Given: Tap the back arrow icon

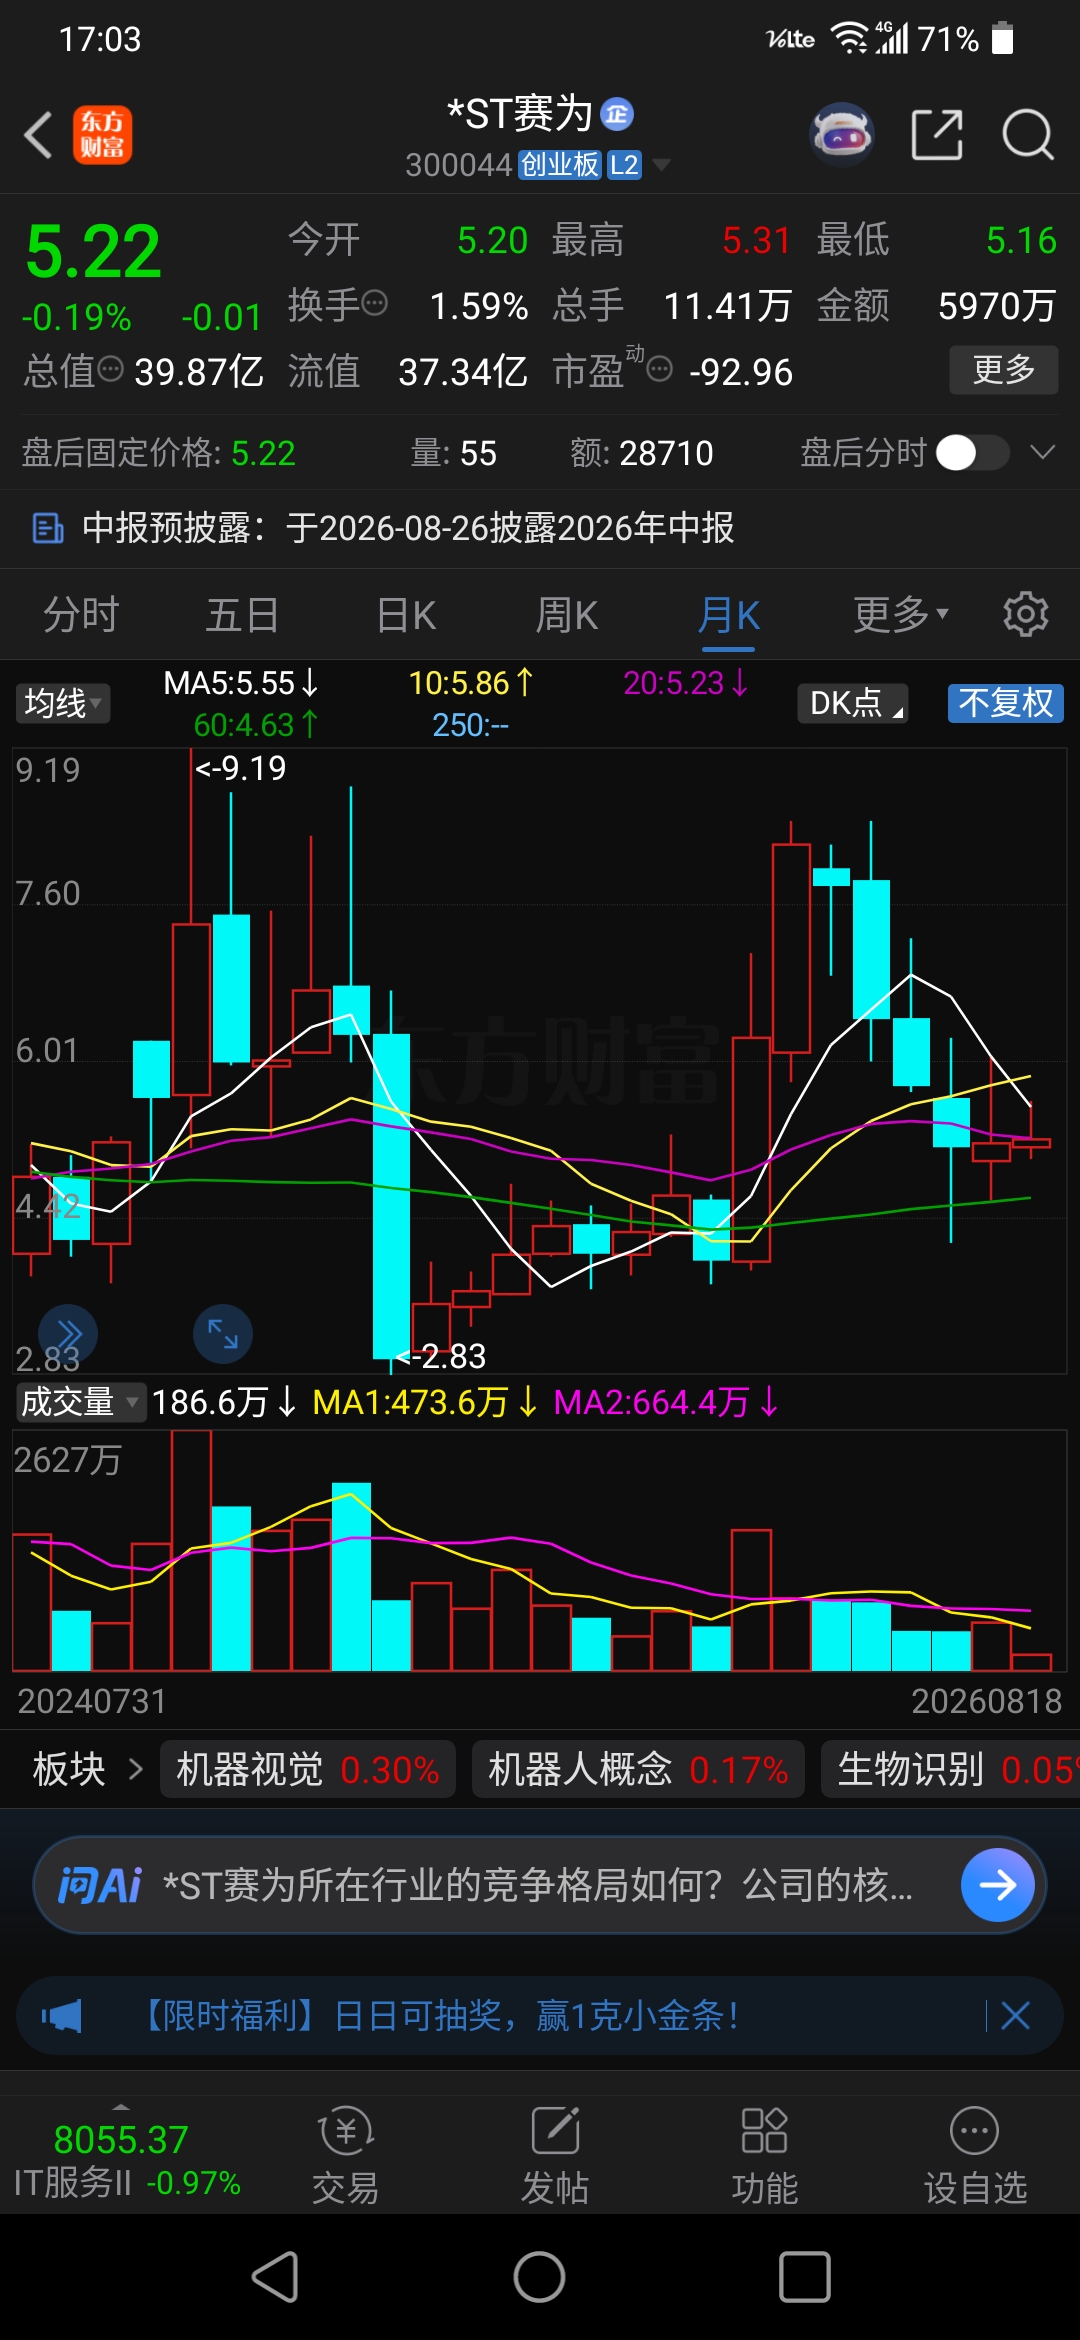Looking at the screenshot, I should click(x=38, y=135).
